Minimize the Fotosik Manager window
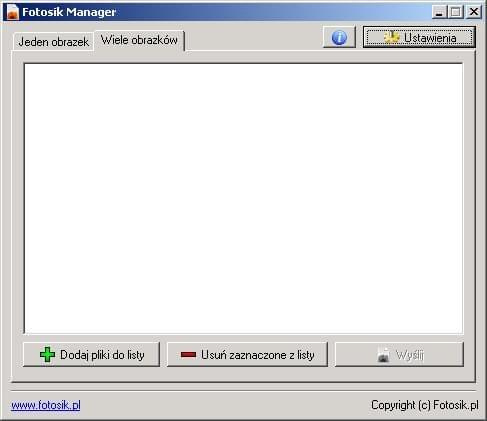Viewport: 487px width, 421px height. (439, 12)
